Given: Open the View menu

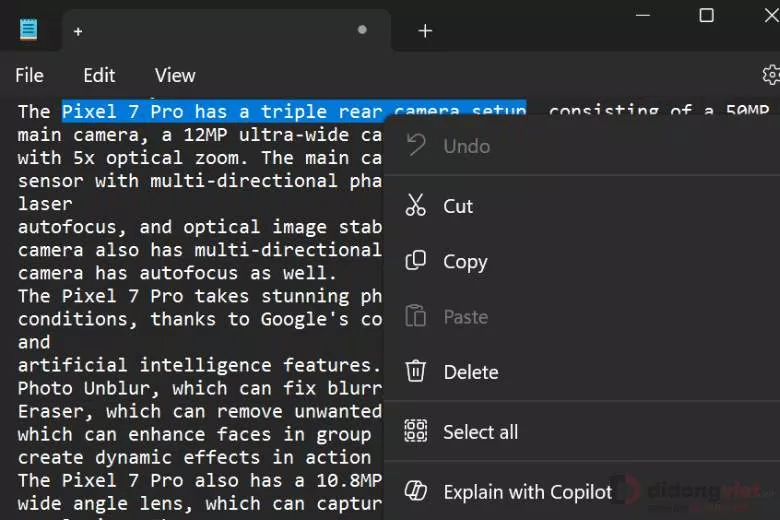Looking at the screenshot, I should (x=175, y=75).
